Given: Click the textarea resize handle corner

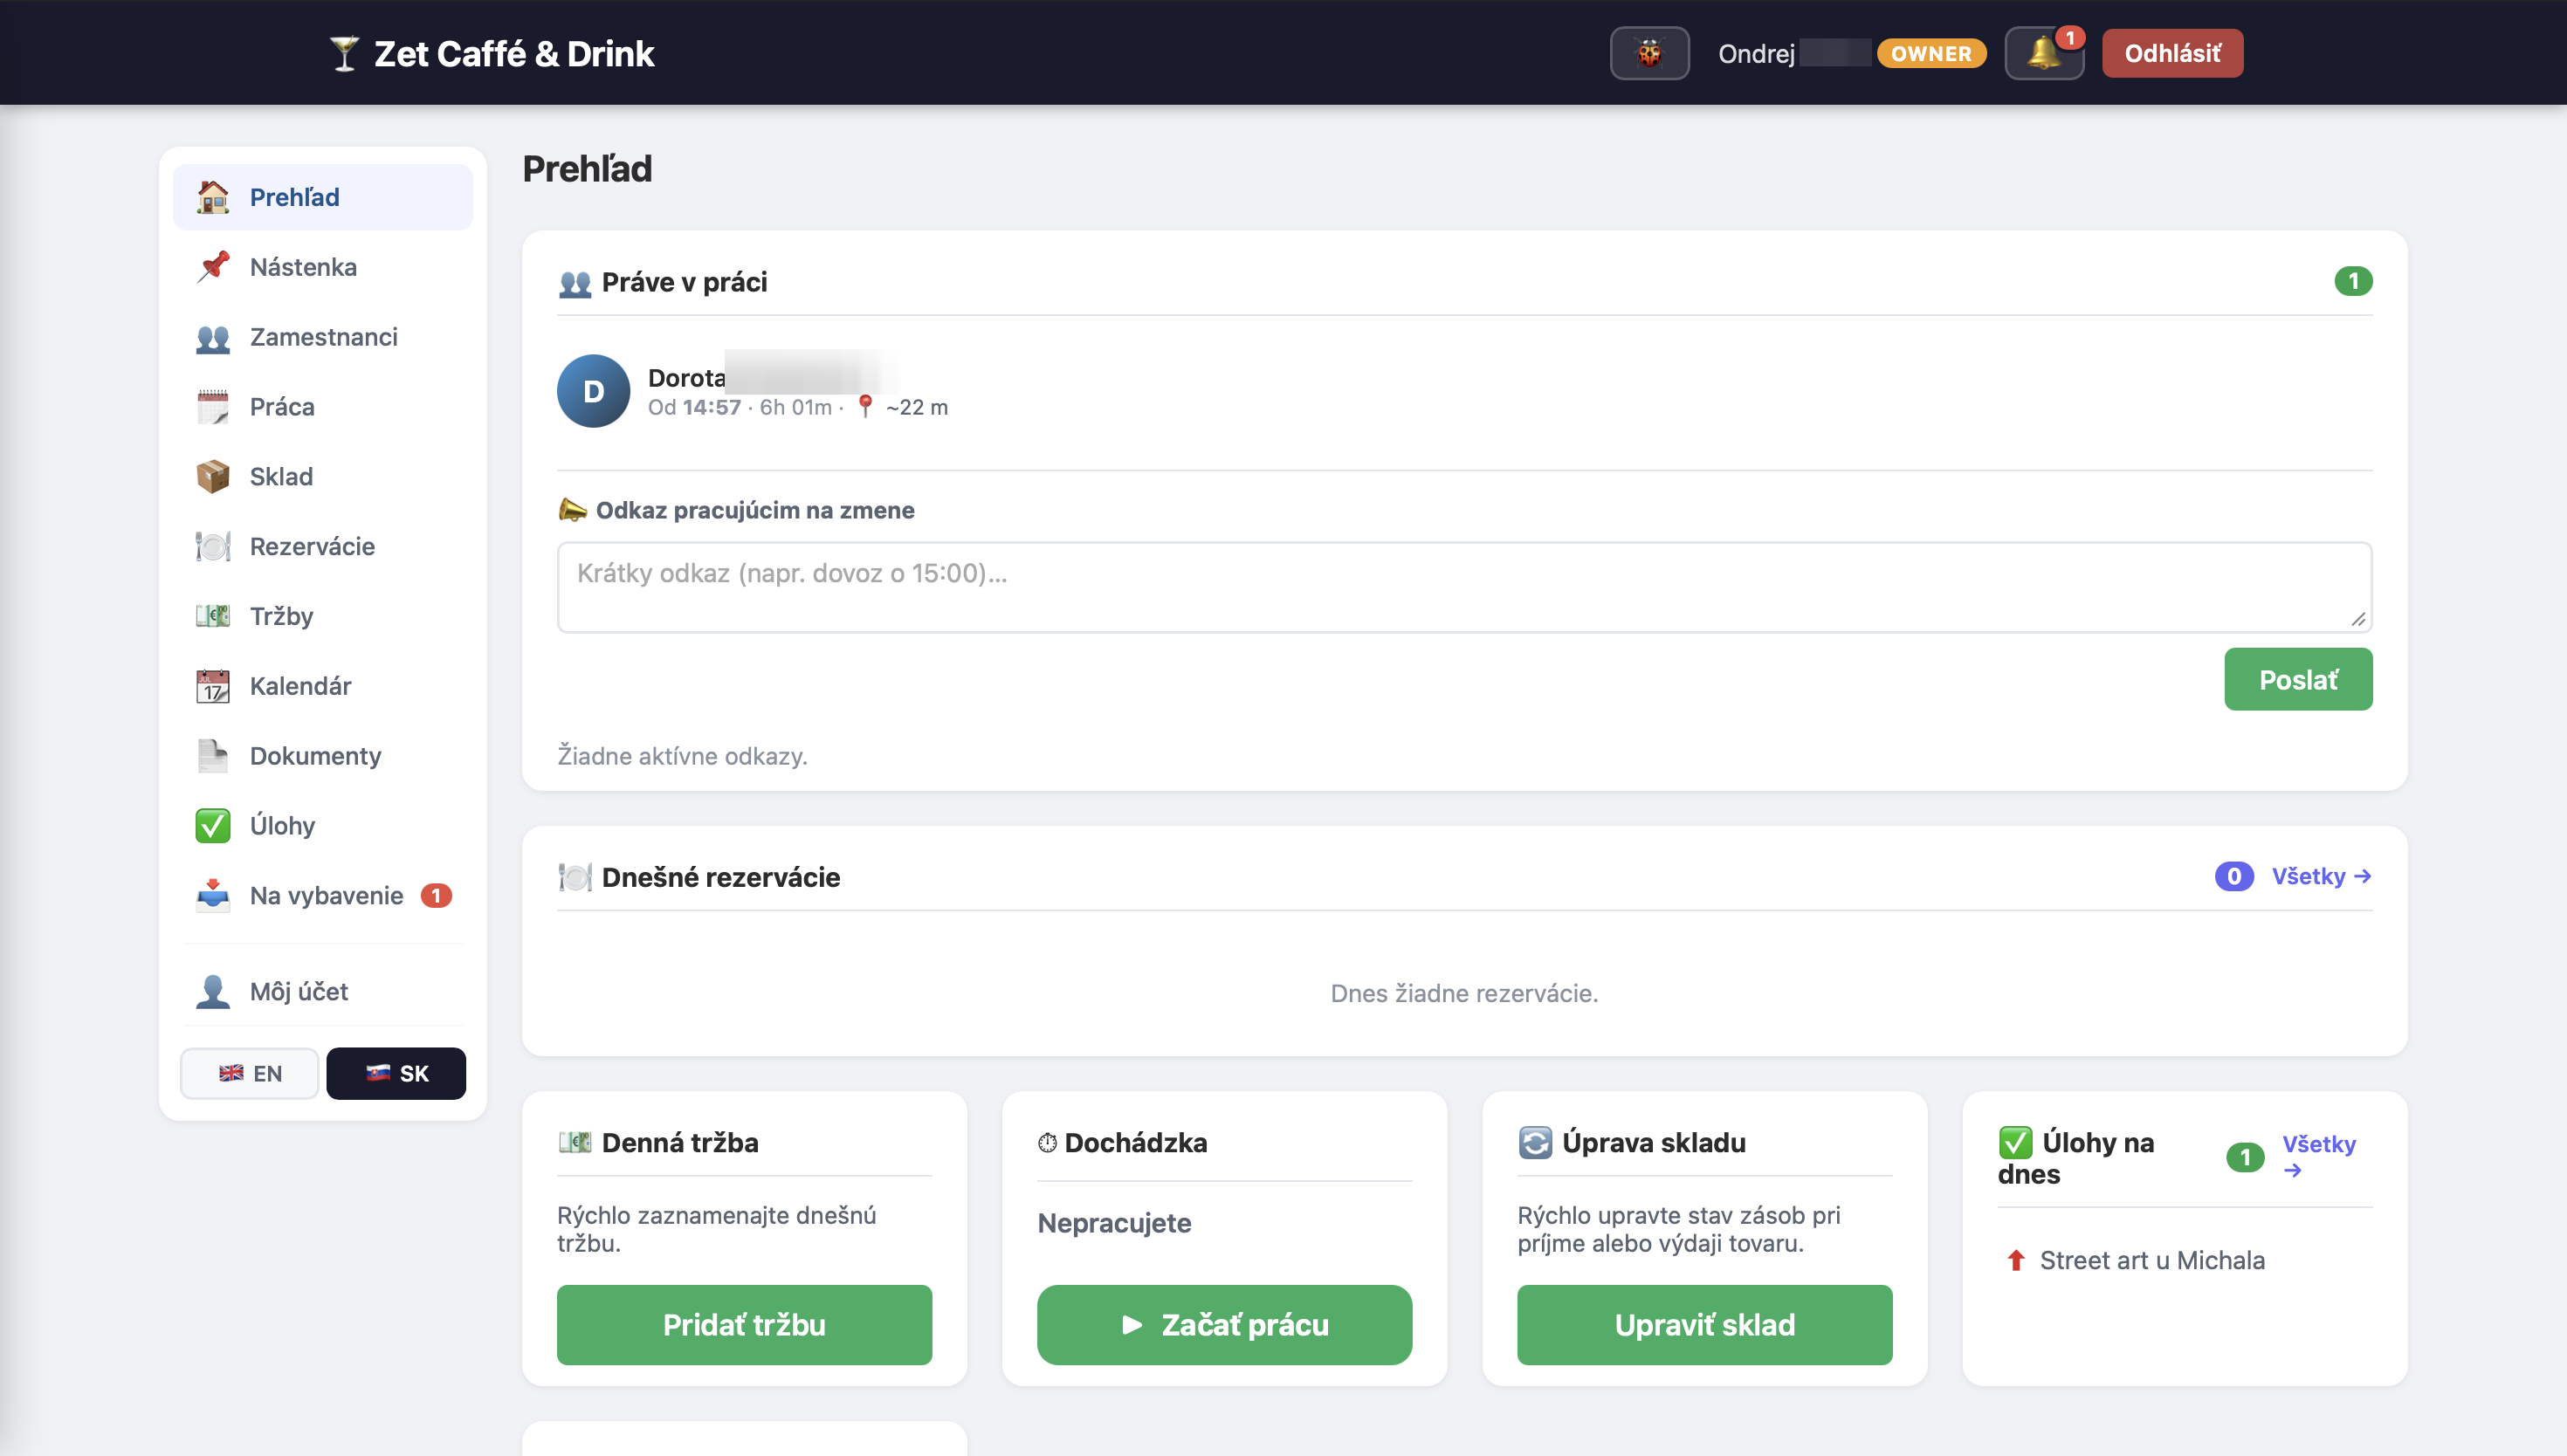Looking at the screenshot, I should point(2358,620).
